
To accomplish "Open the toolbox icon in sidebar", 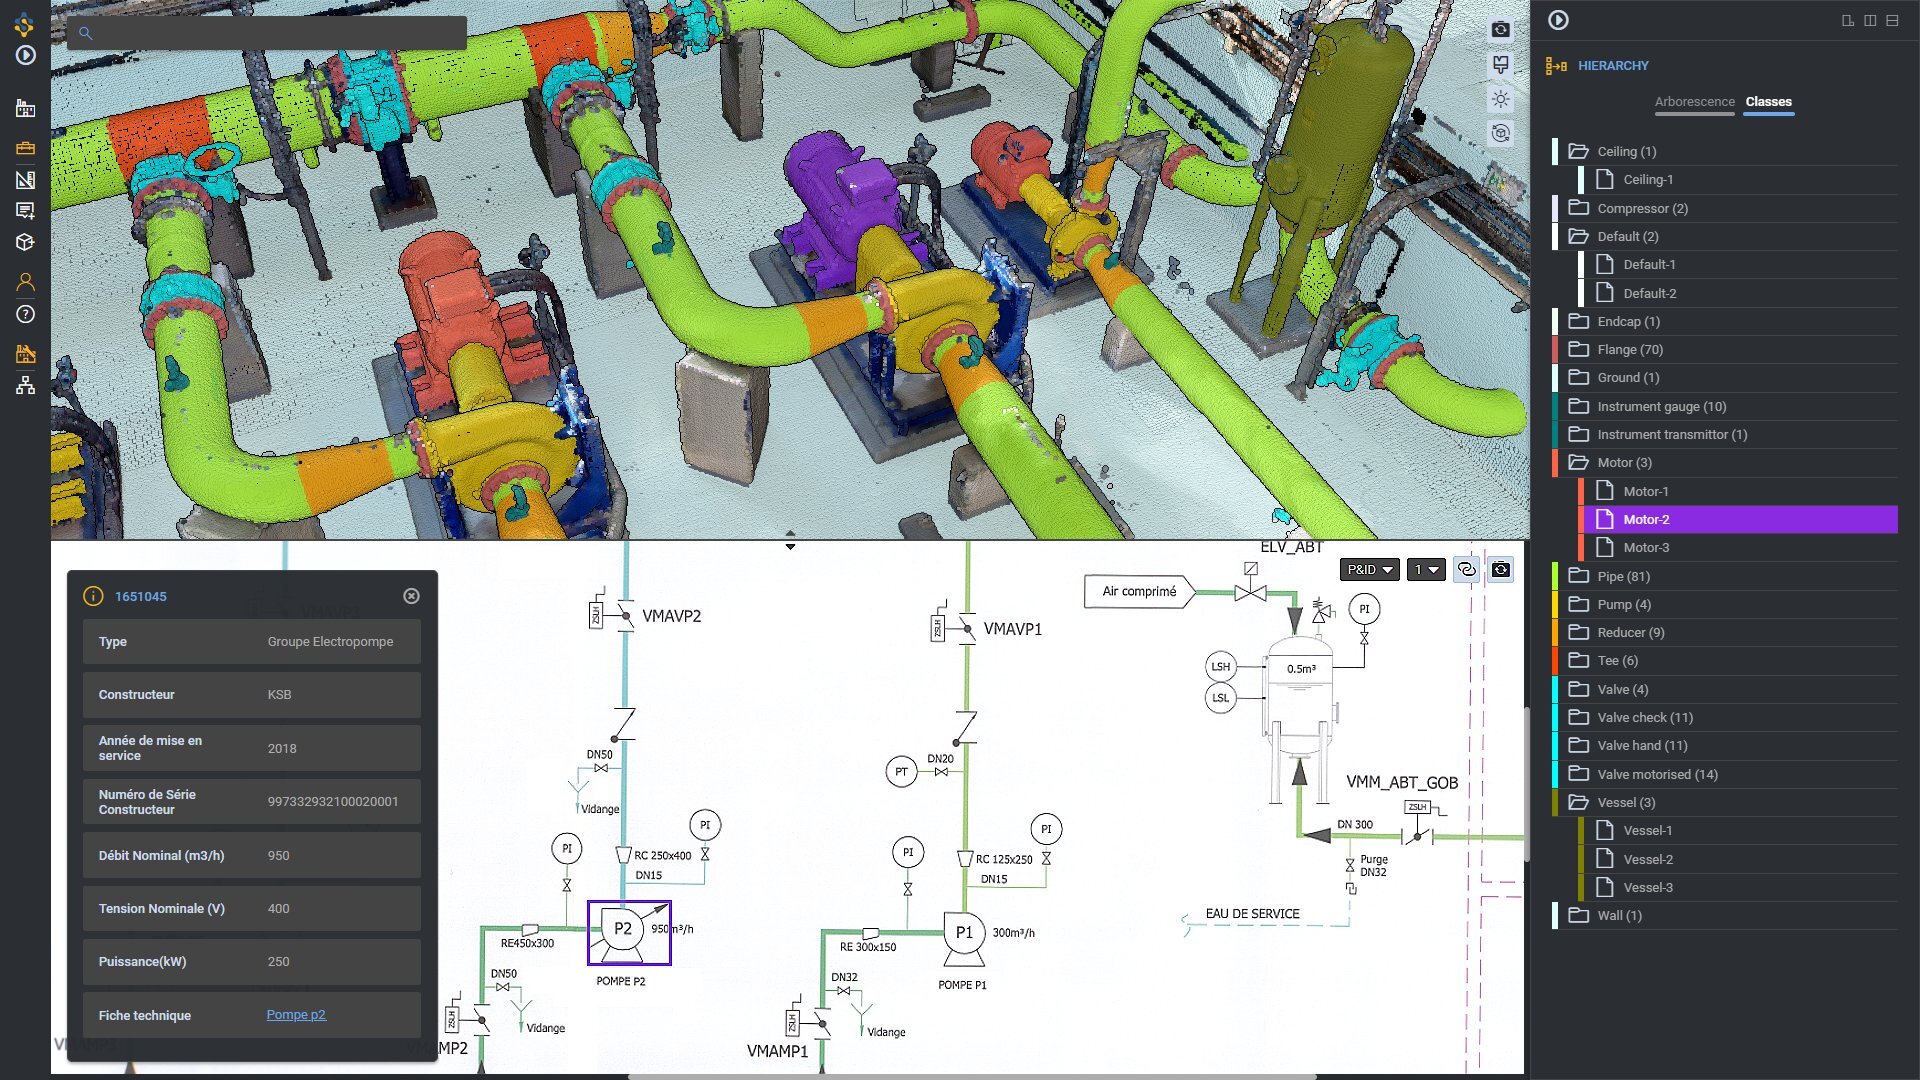I will (x=25, y=148).
